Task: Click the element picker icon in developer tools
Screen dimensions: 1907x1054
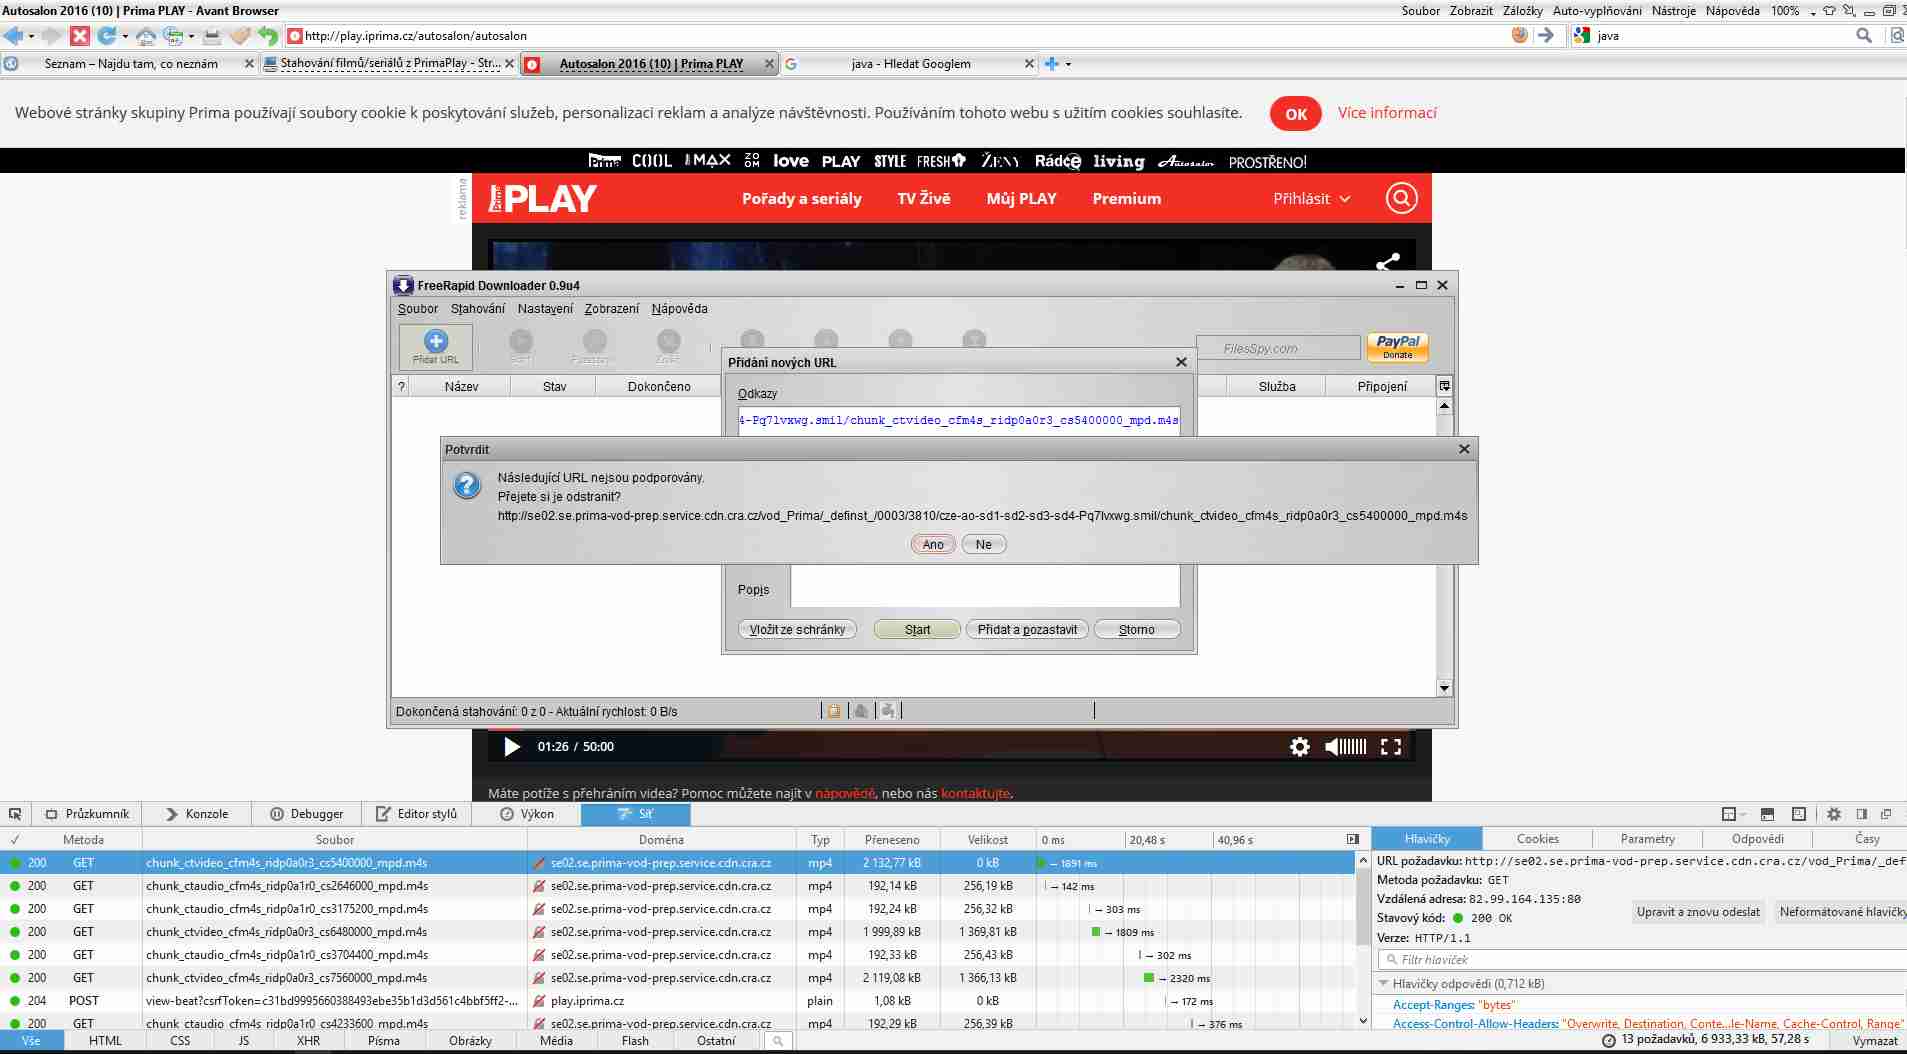Action: 15,814
